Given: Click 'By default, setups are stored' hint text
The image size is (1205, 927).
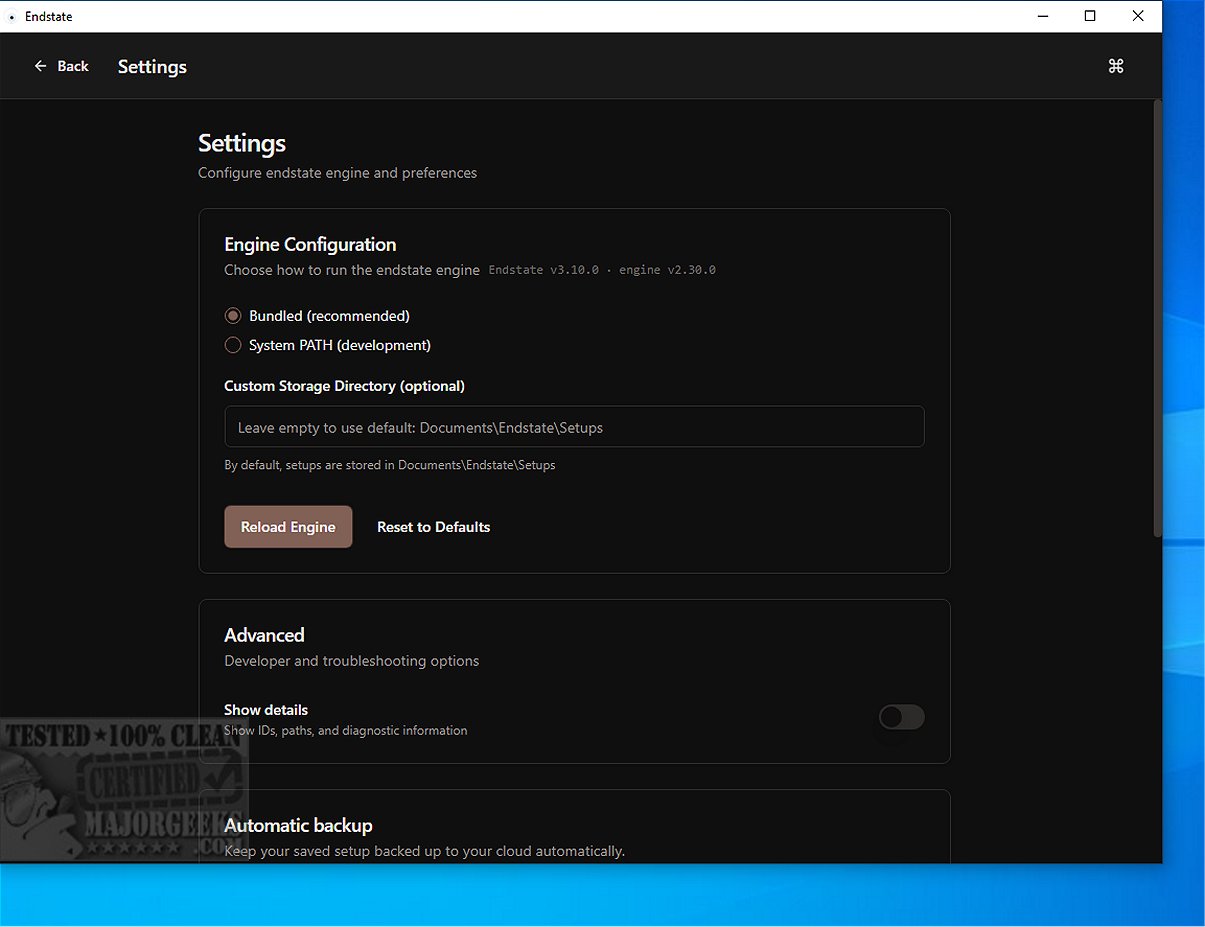Looking at the screenshot, I should click(389, 465).
